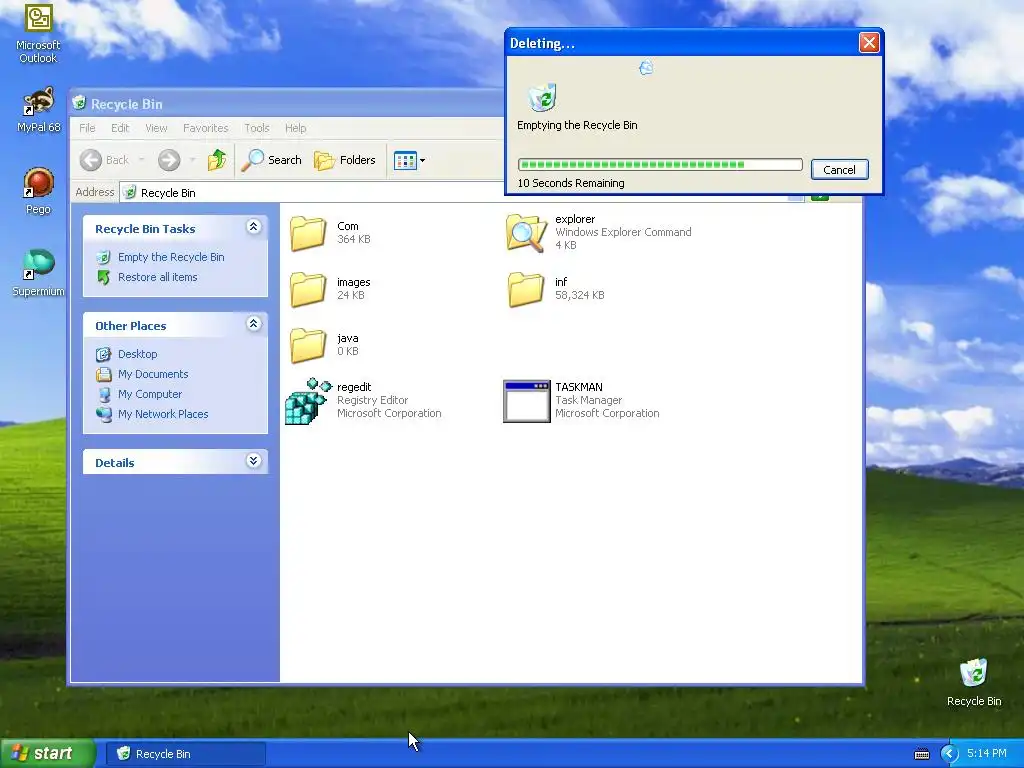The width and height of the screenshot is (1024, 768).
Task: Click the Views icon in toolbar
Action: 405,160
